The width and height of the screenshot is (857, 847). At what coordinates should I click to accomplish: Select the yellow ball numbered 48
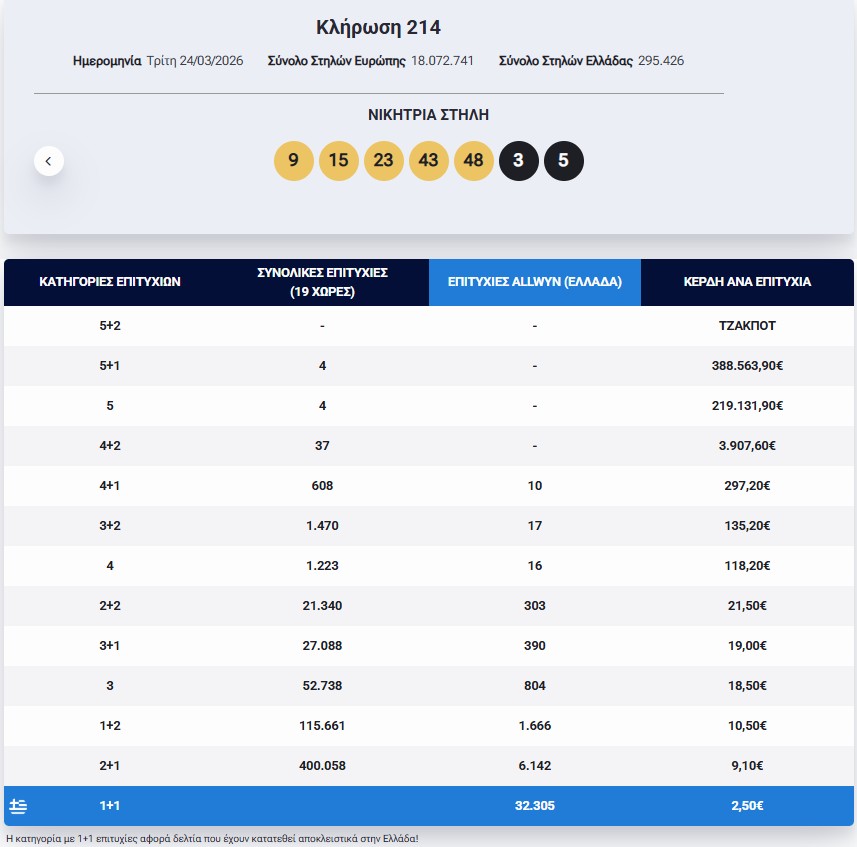(x=474, y=160)
